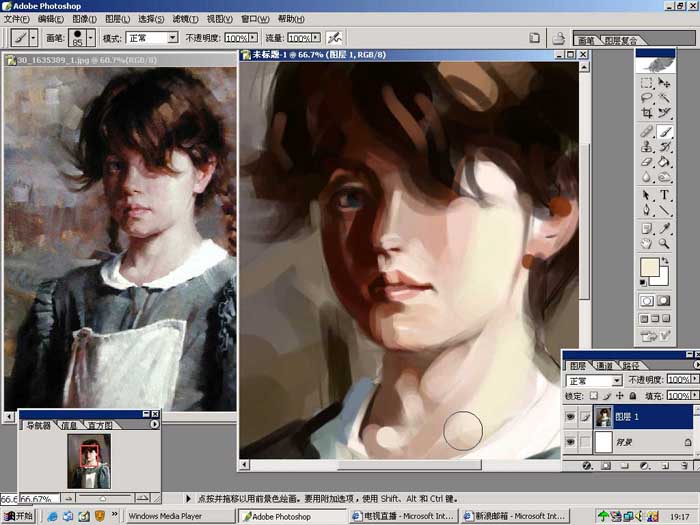
Task: Select the Healing Brush tool
Action: 646,132
